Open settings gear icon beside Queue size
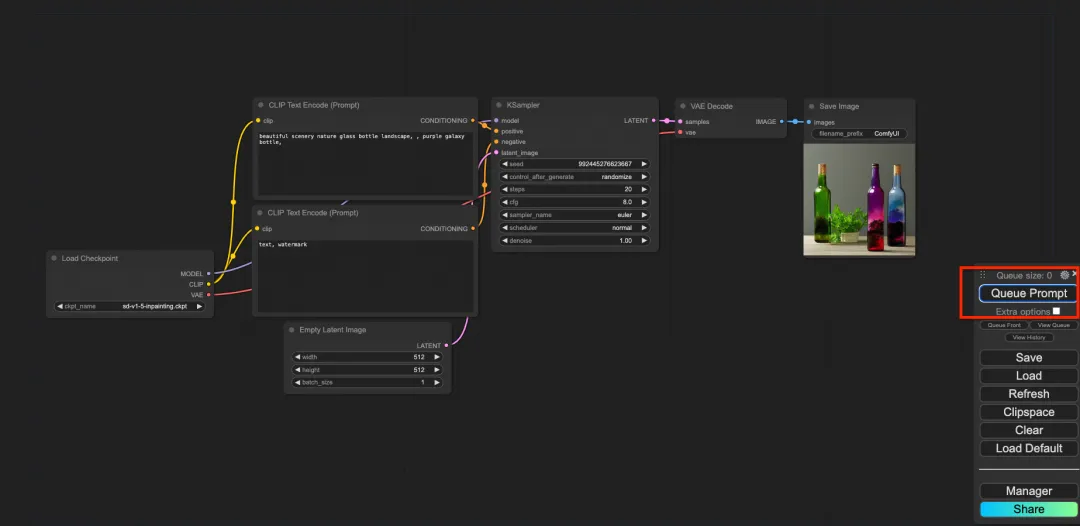Viewport: 1080px width, 526px height. point(1064,275)
